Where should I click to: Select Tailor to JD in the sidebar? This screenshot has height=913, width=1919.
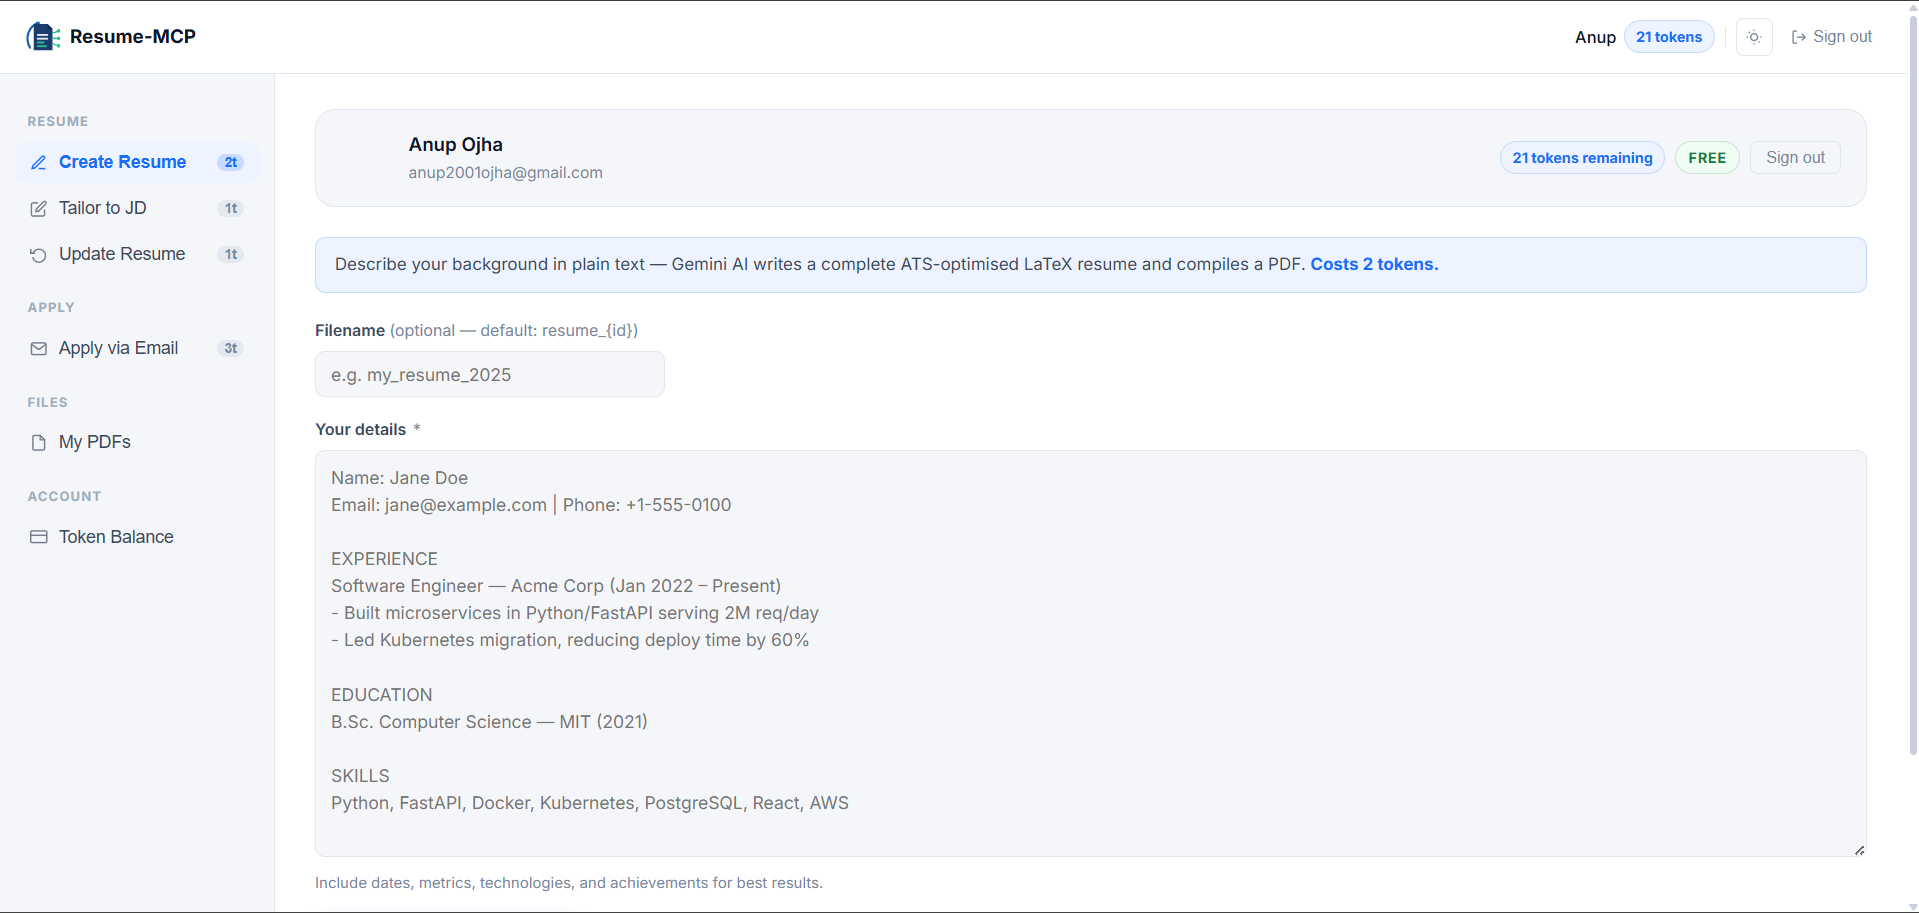click(100, 208)
